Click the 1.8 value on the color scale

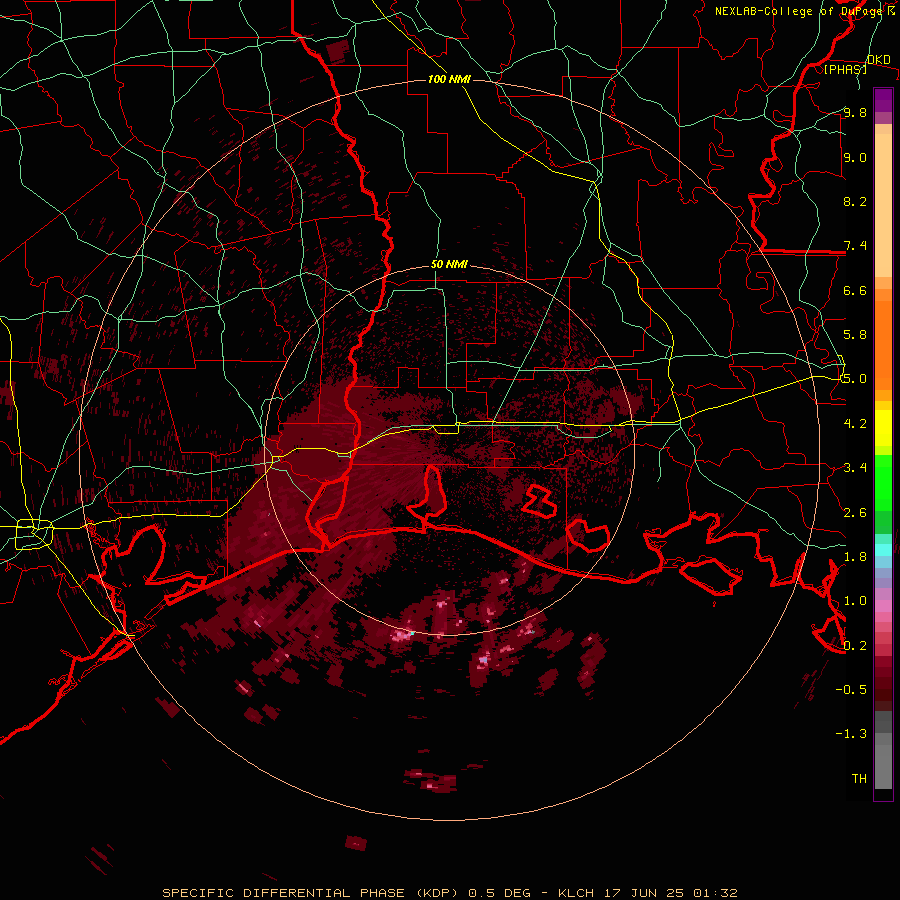coord(855,557)
